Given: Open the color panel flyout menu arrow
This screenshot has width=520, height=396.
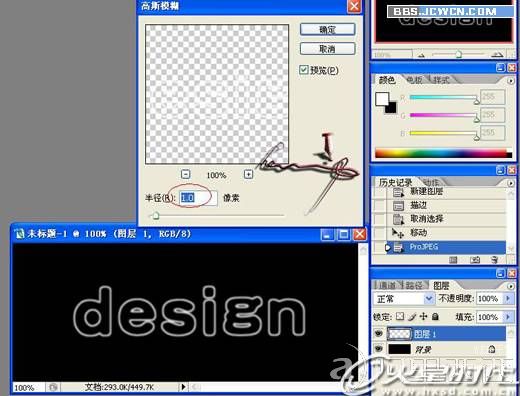Looking at the screenshot, I should [510, 81].
